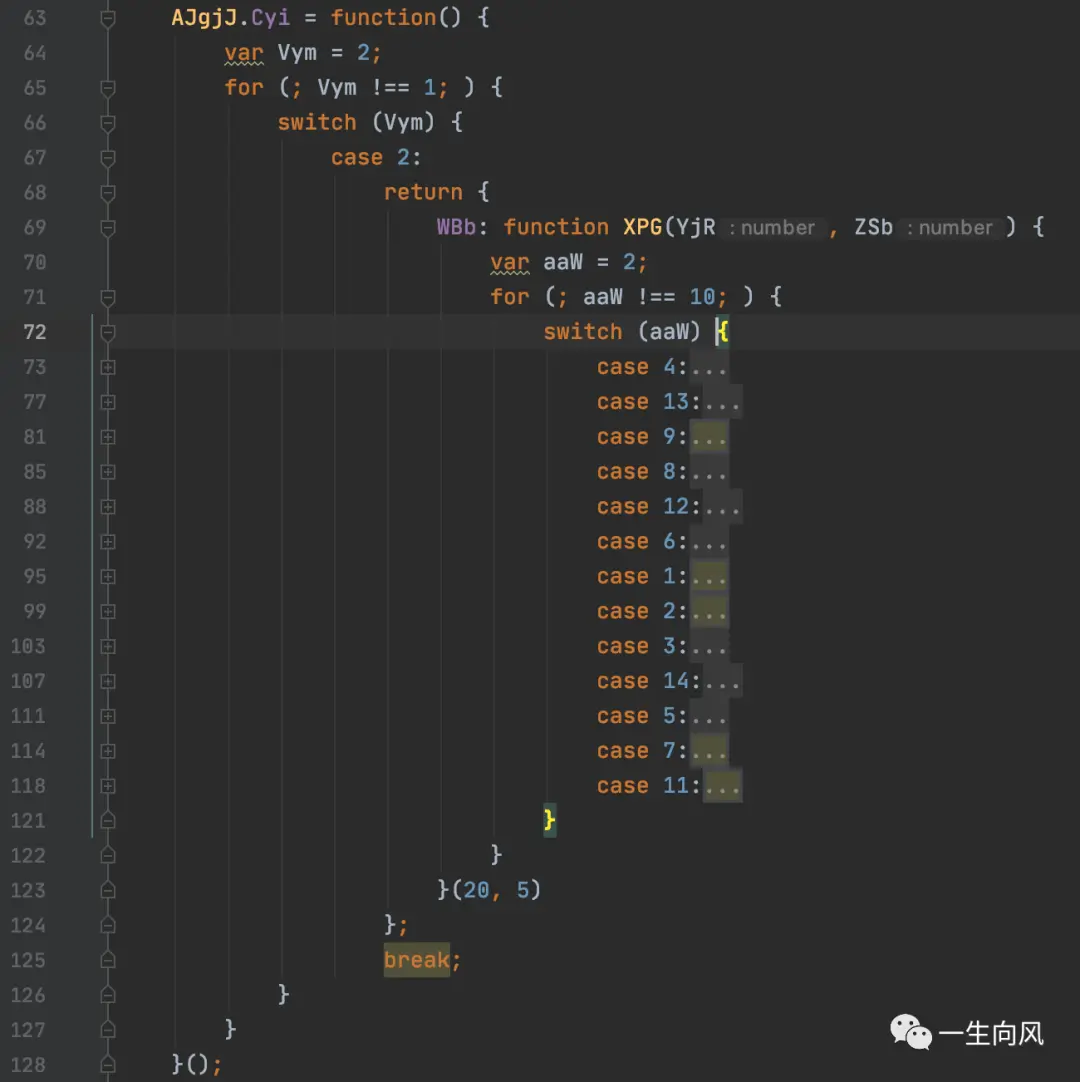Collapse the function block on line 63
The width and height of the screenshot is (1080, 1082).
click(108, 18)
